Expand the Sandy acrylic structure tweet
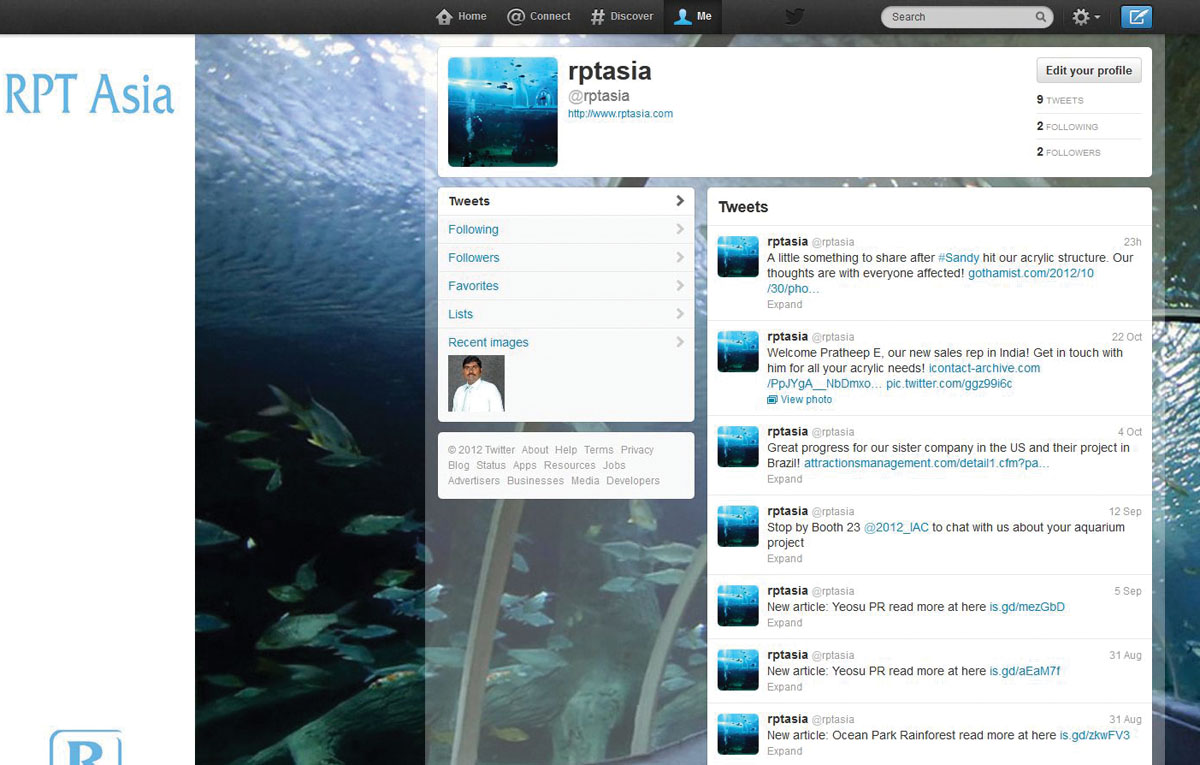 [x=784, y=304]
